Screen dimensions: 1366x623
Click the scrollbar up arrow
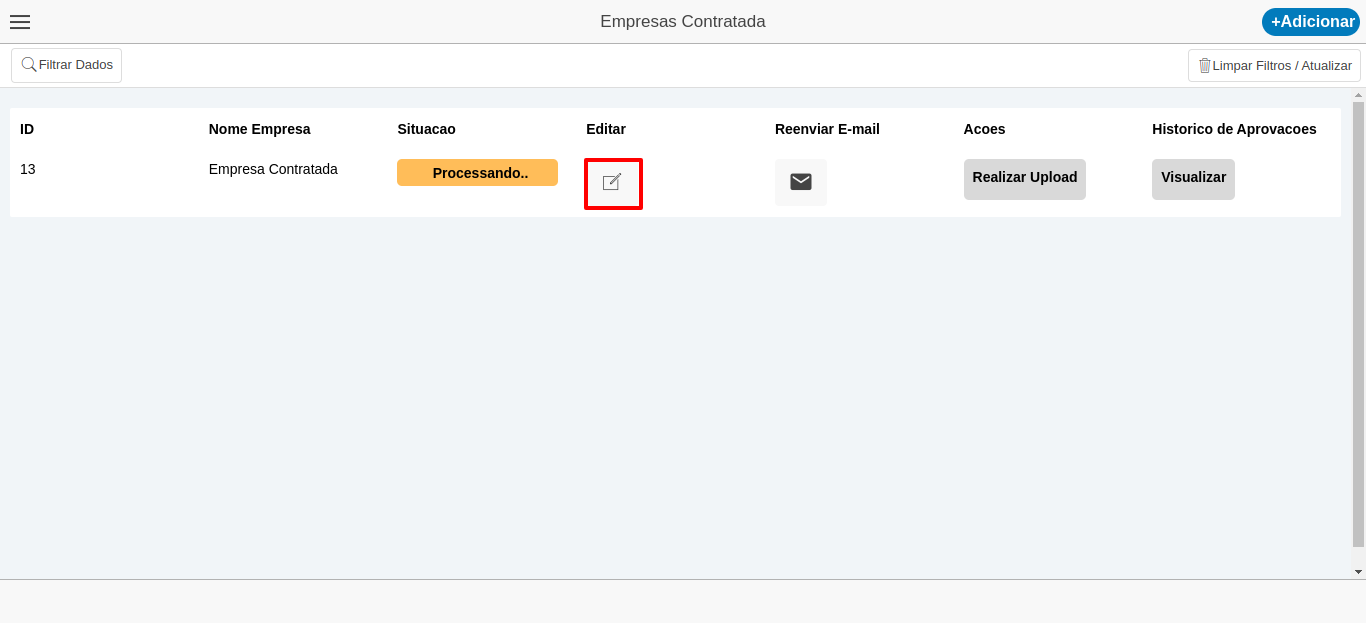(1358, 95)
